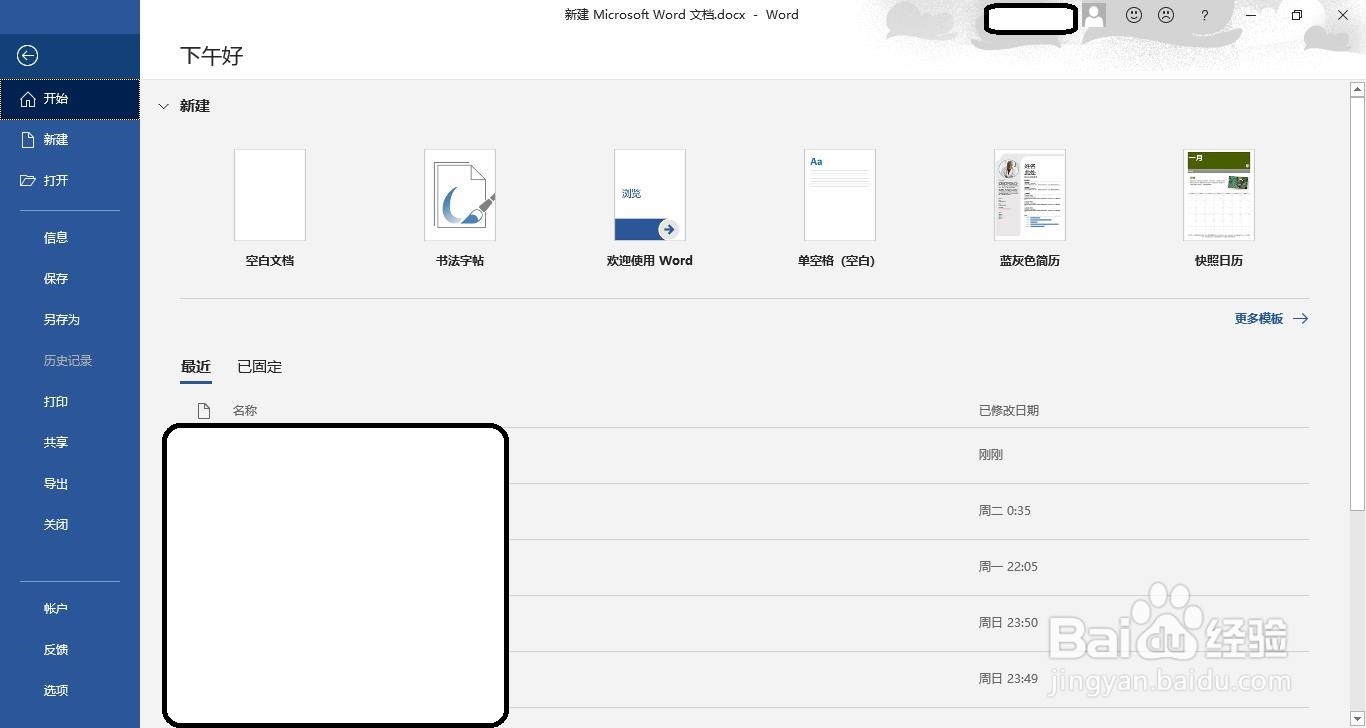This screenshot has width=1366, height=728.
Task: Click the vertical scrollbar down arrow
Action: click(x=1358, y=716)
